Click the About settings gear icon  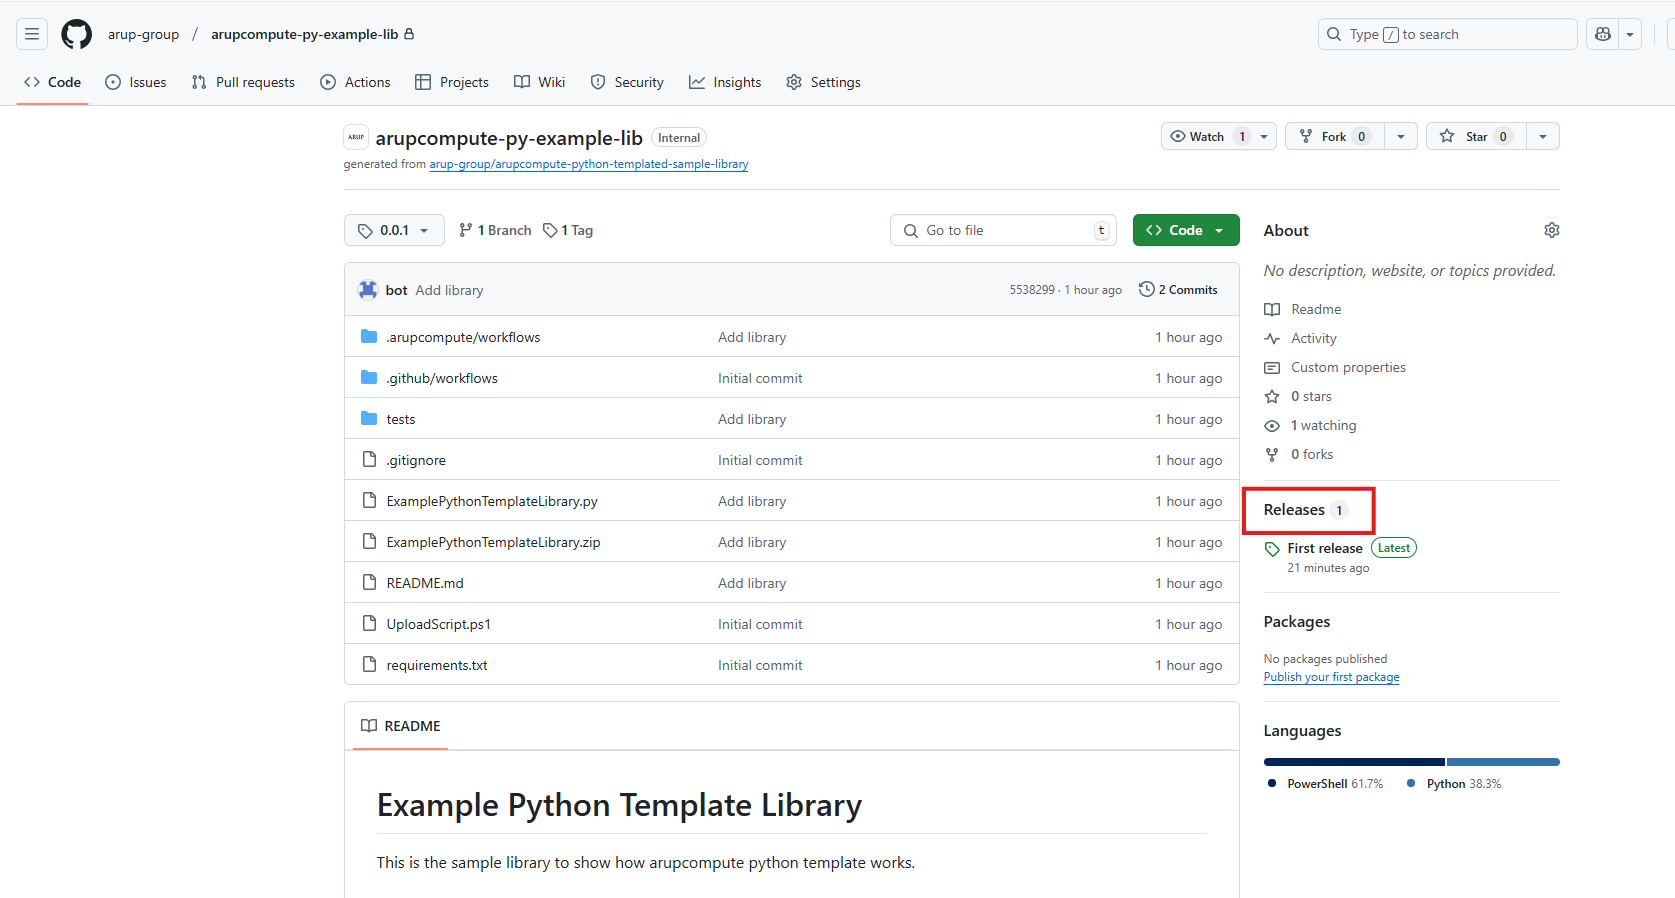(1551, 230)
